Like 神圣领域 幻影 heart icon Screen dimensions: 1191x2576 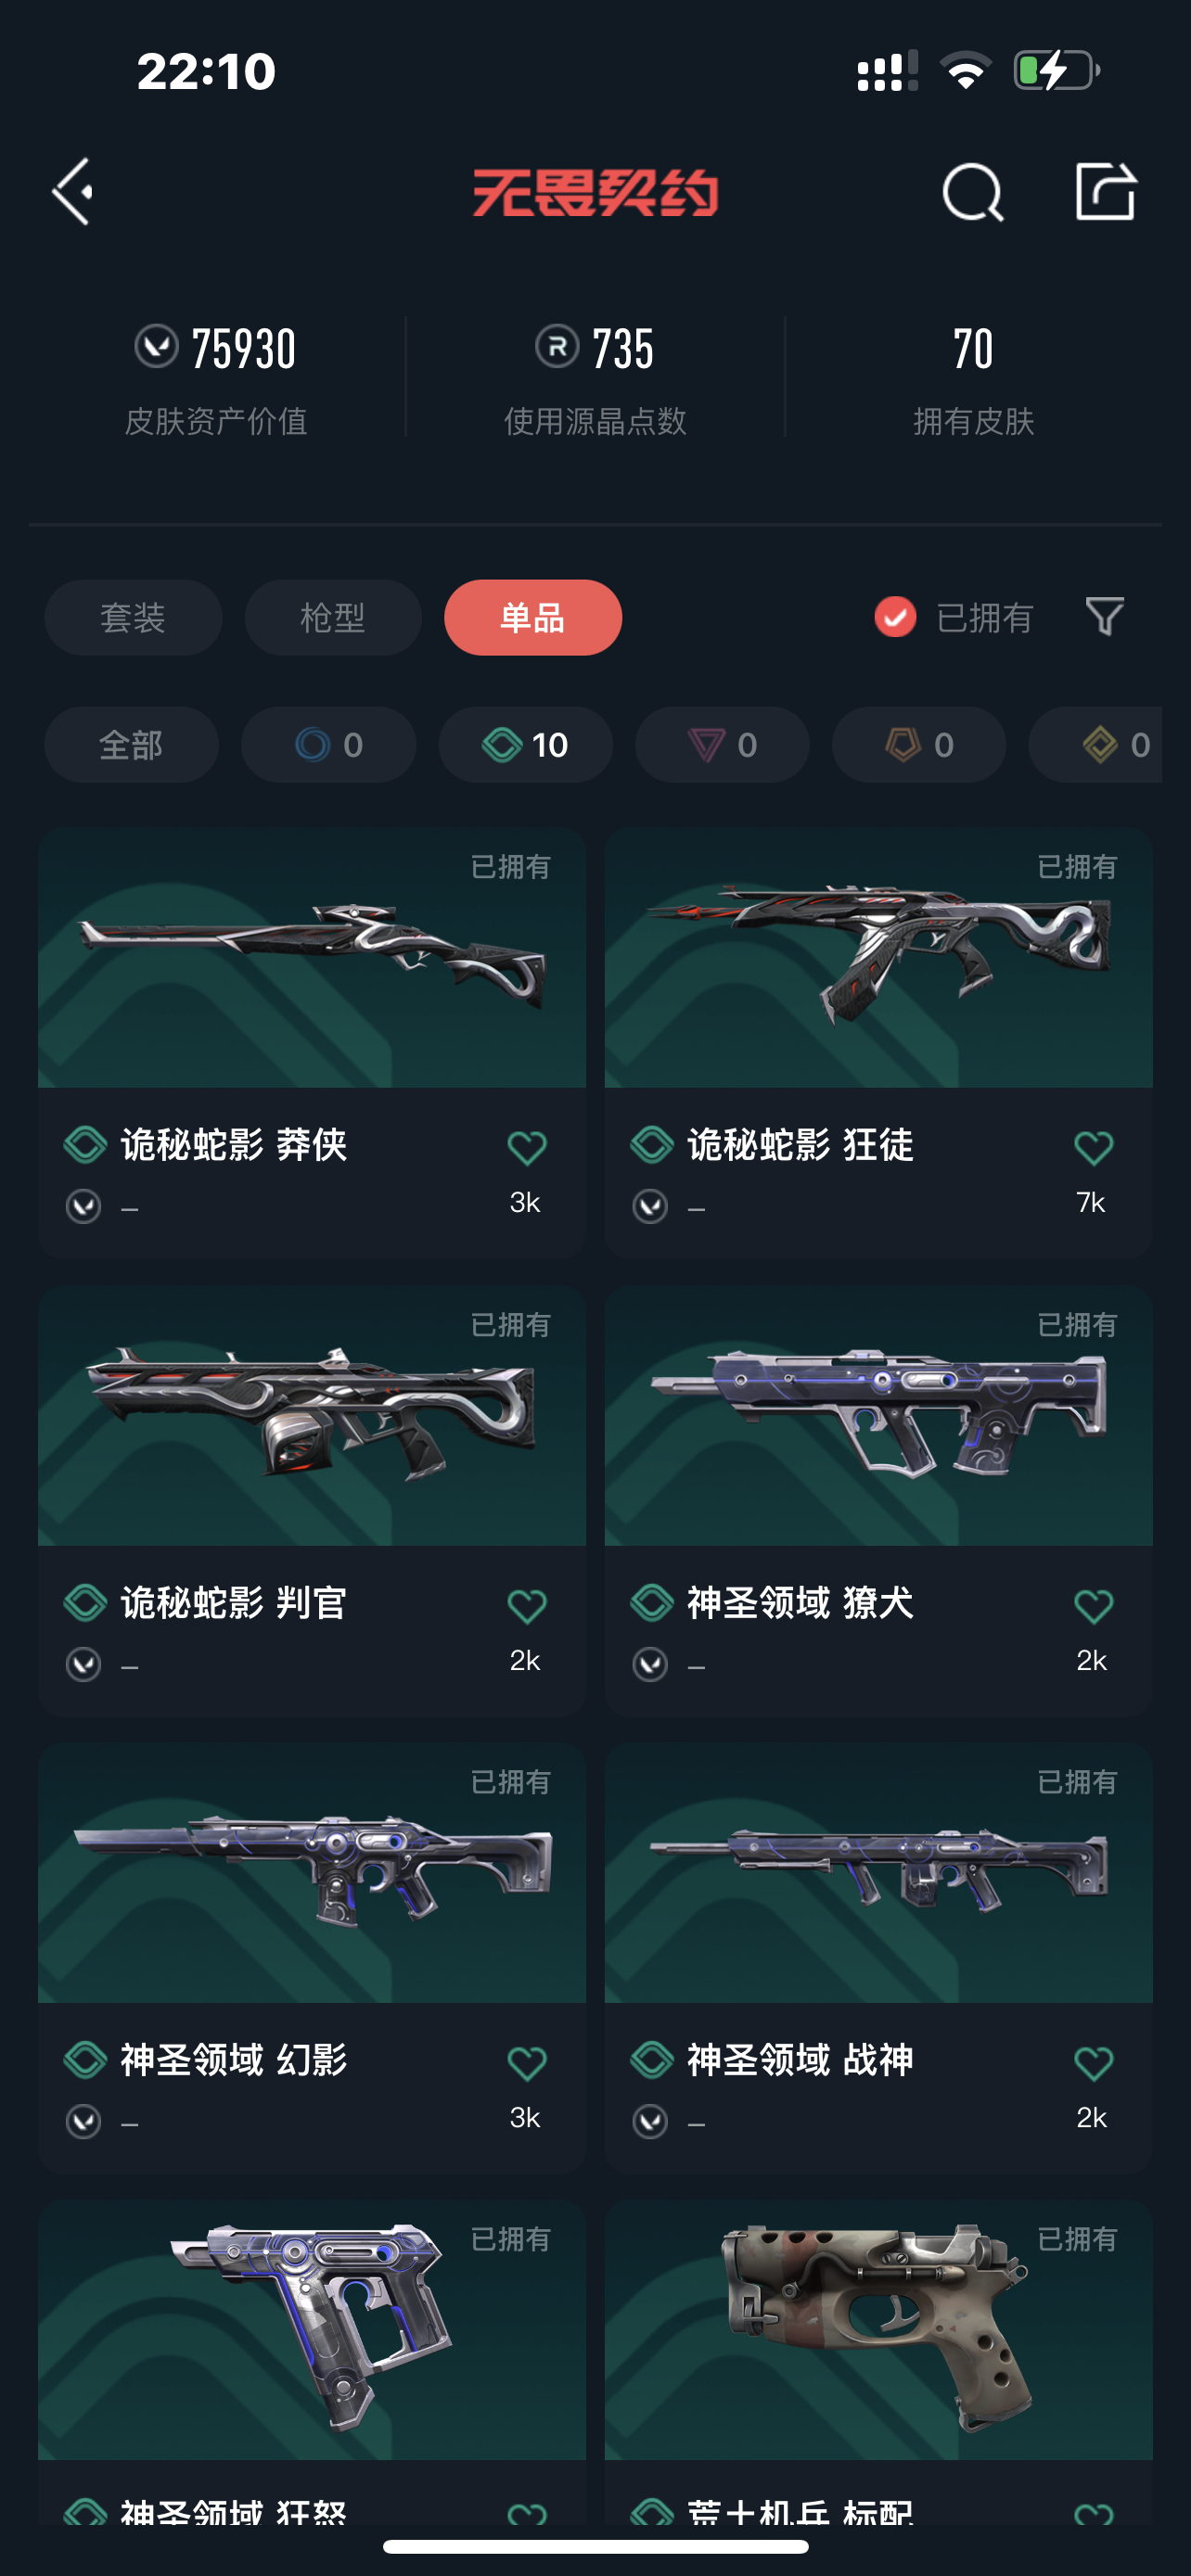tap(527, 2063)
